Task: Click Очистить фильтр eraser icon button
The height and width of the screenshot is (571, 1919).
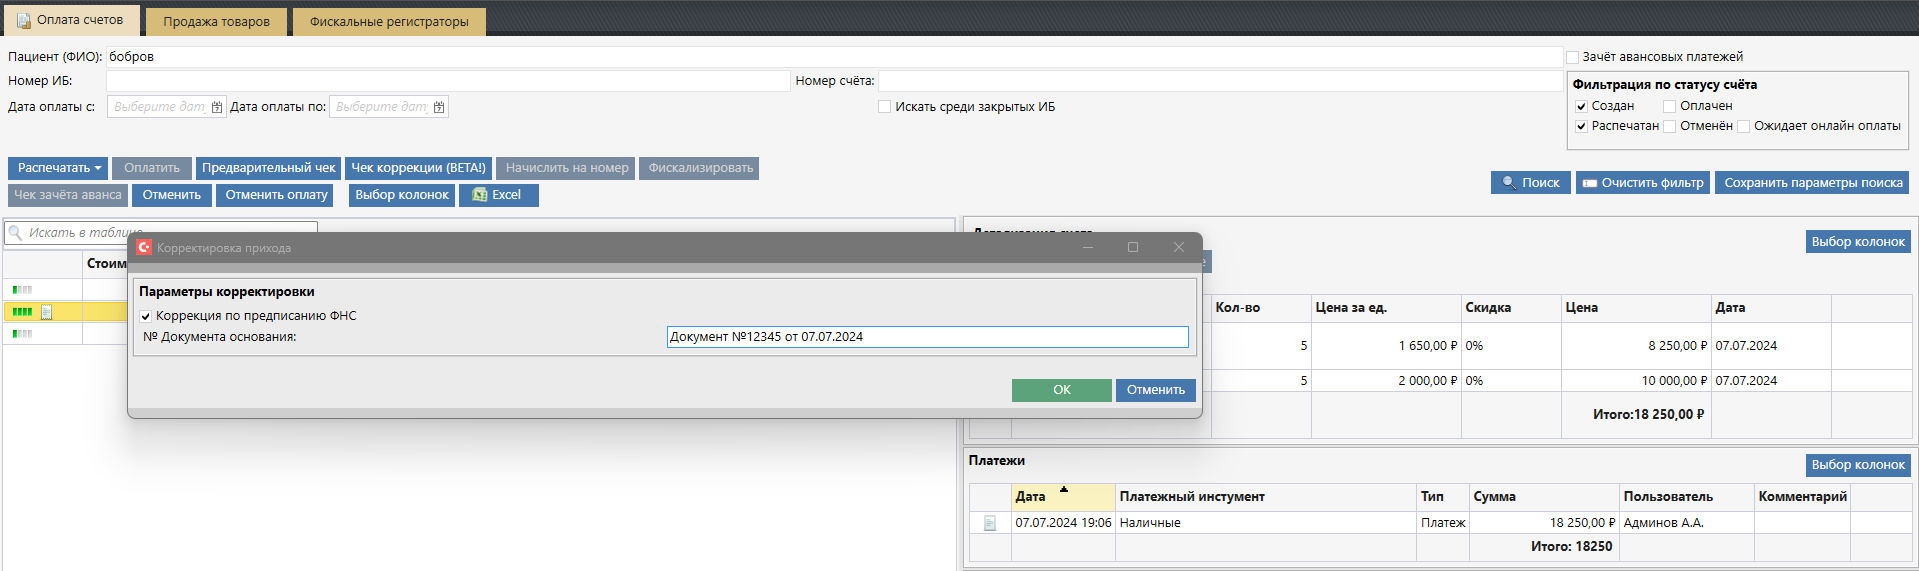Action: pyautogui.click(x=1640, y=183)
